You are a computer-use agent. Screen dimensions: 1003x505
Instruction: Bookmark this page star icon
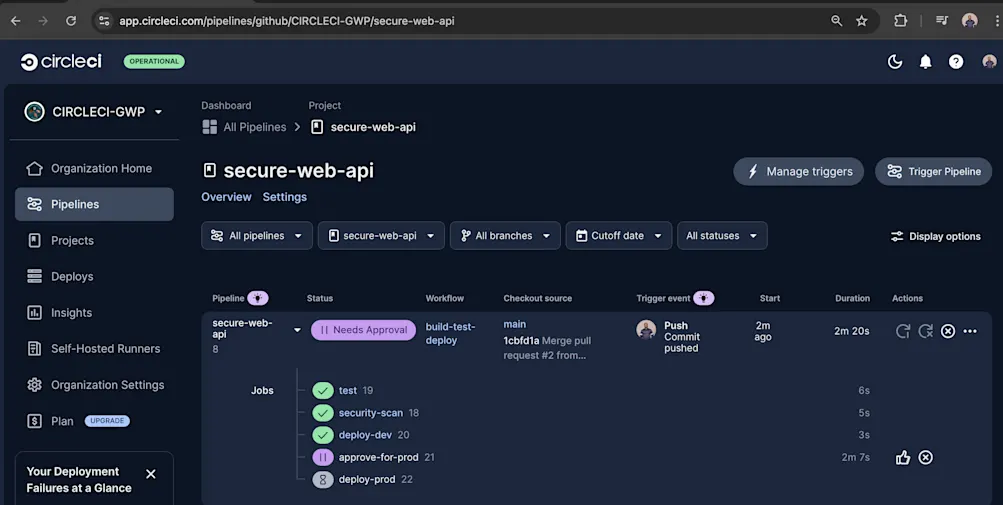[862, 20]
